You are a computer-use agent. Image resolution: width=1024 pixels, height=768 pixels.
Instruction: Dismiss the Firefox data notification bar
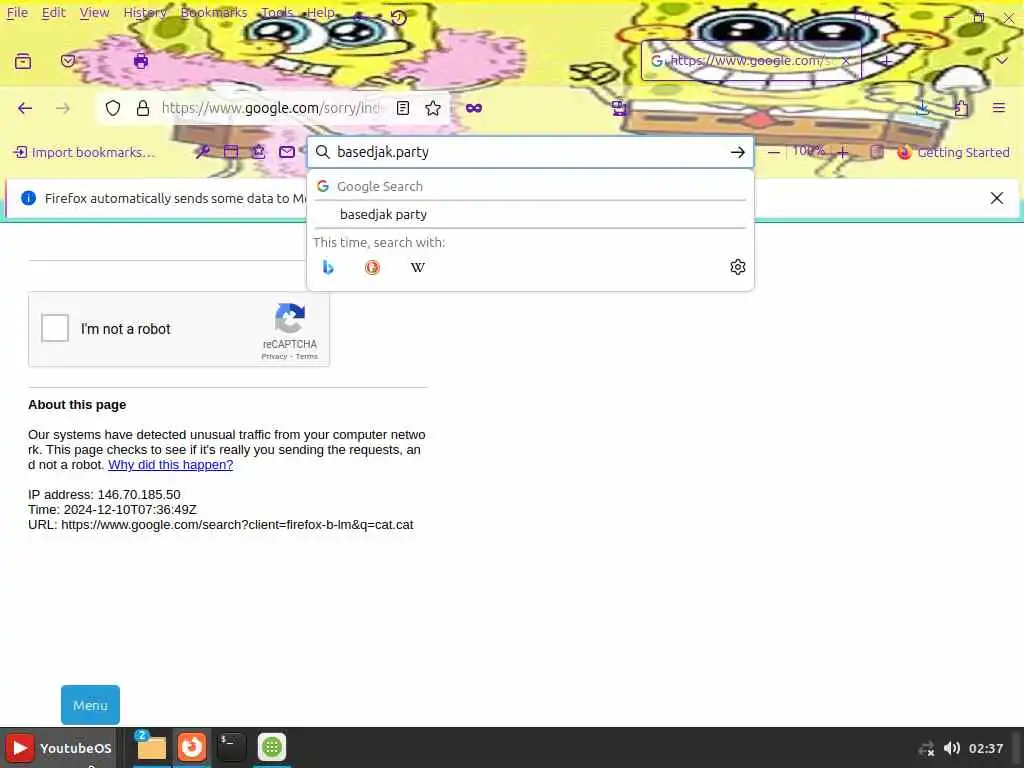997,198
